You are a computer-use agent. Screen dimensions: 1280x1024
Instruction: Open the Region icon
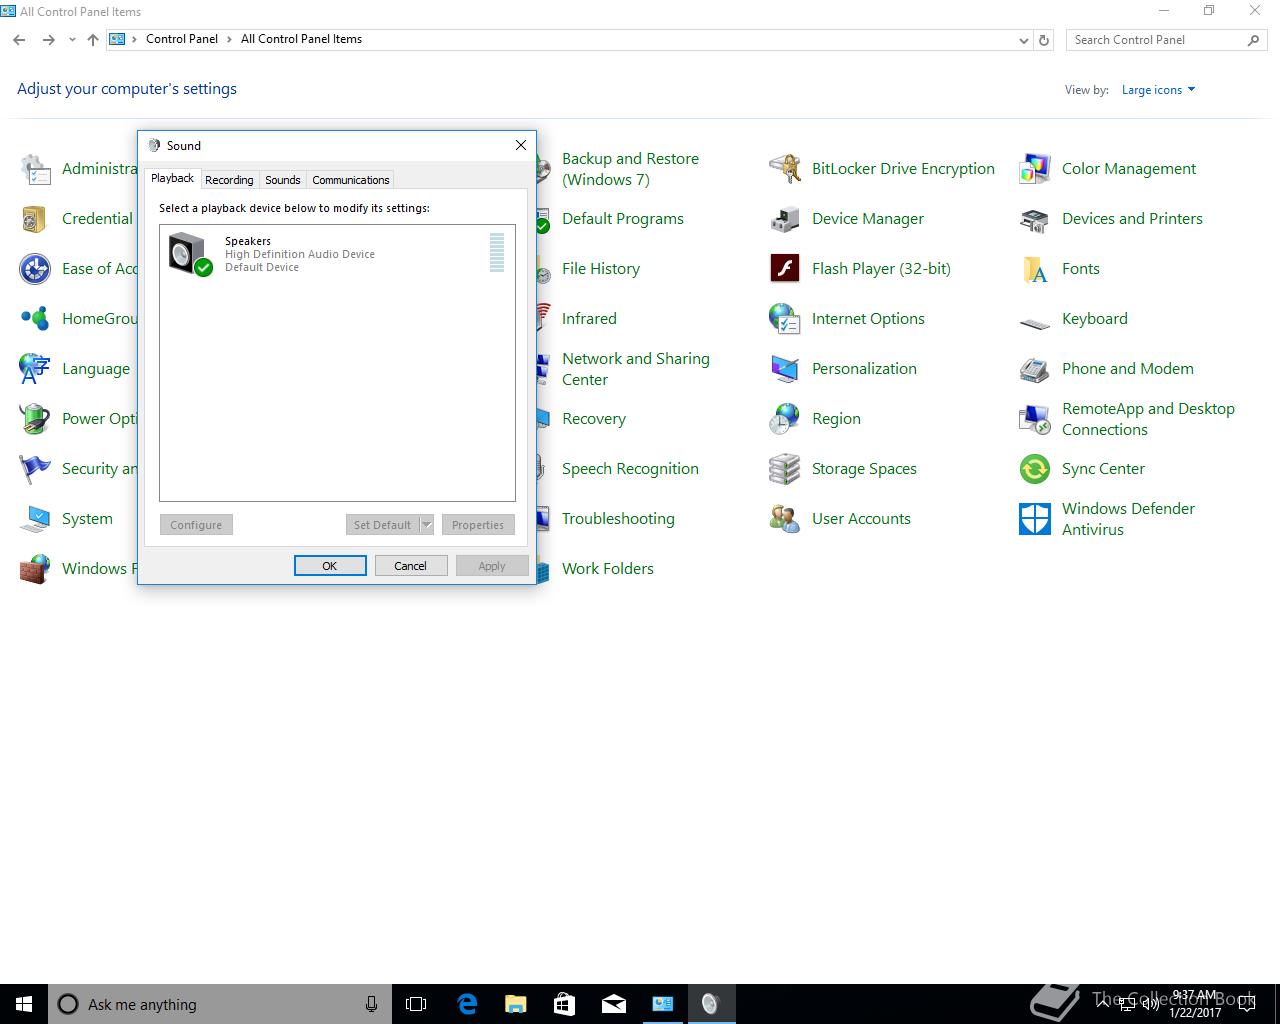point(785,419)
